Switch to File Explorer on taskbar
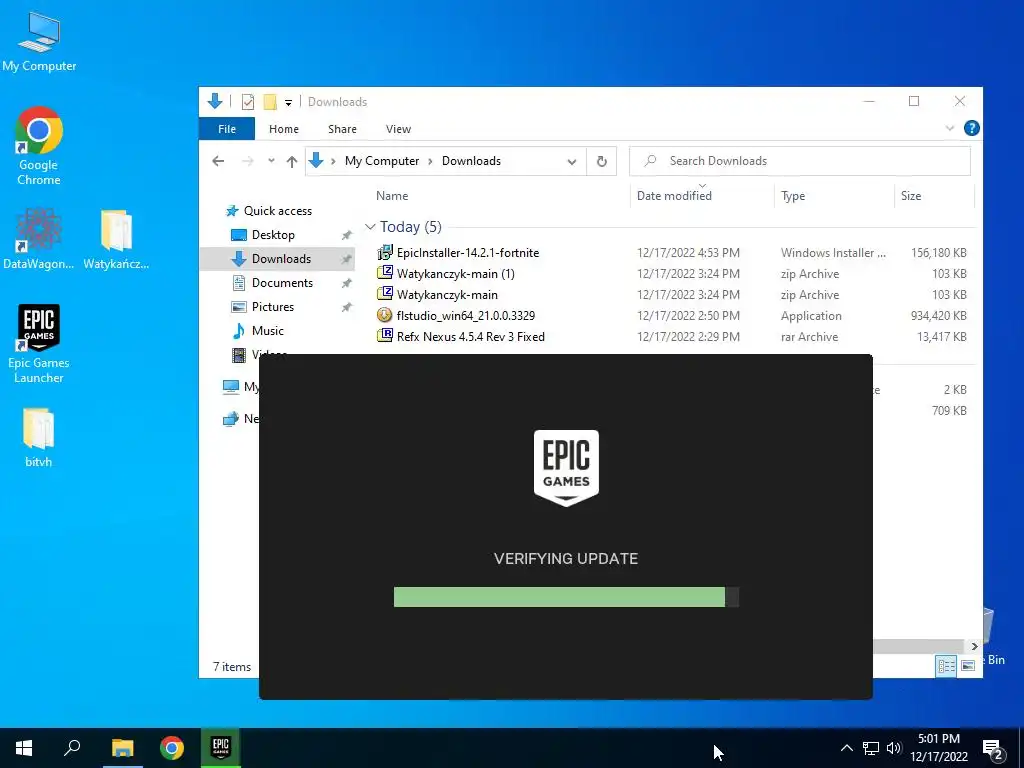Viewport: 1024px width, 768px height. (x=122, y=748)
